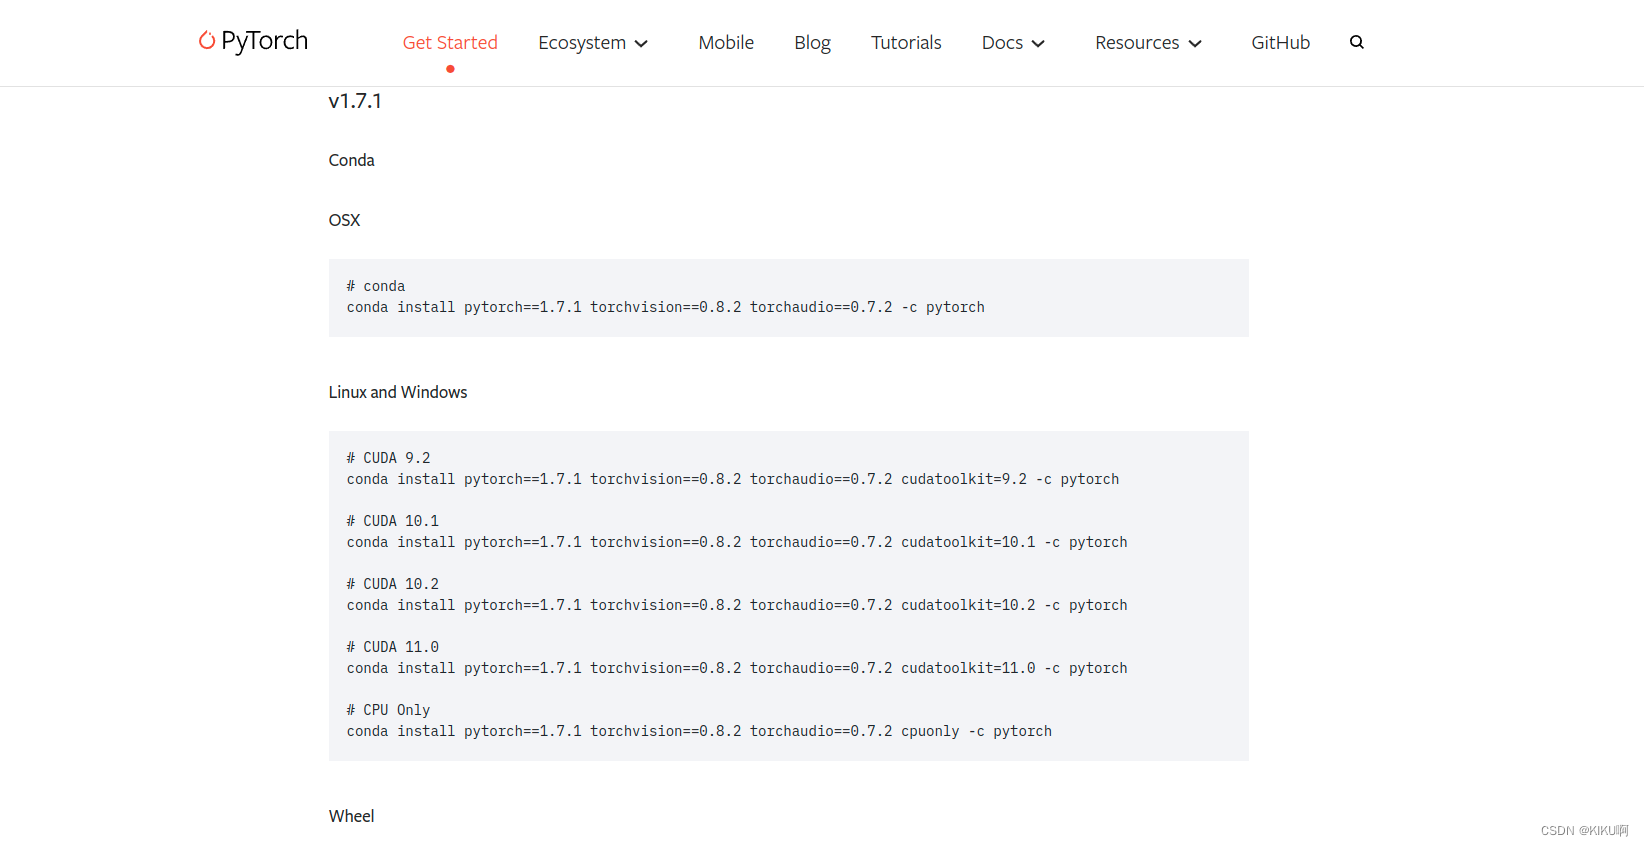This screenshot has width=1644, height=846.
Task: Open the search magnifier icon
Action: pyautogui.click(x=1357, y=42)
